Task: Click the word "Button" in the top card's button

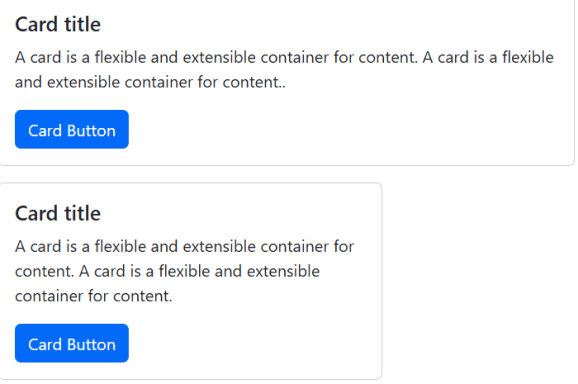Action: click(91, 131)
